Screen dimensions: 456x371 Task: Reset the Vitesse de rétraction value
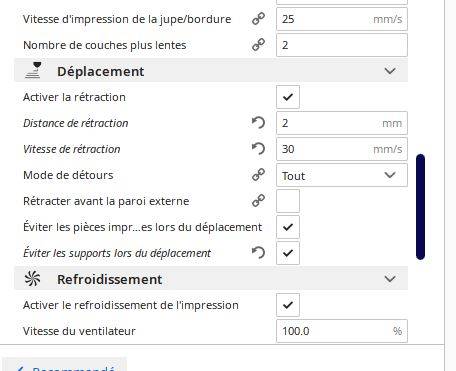click(258, 149)
